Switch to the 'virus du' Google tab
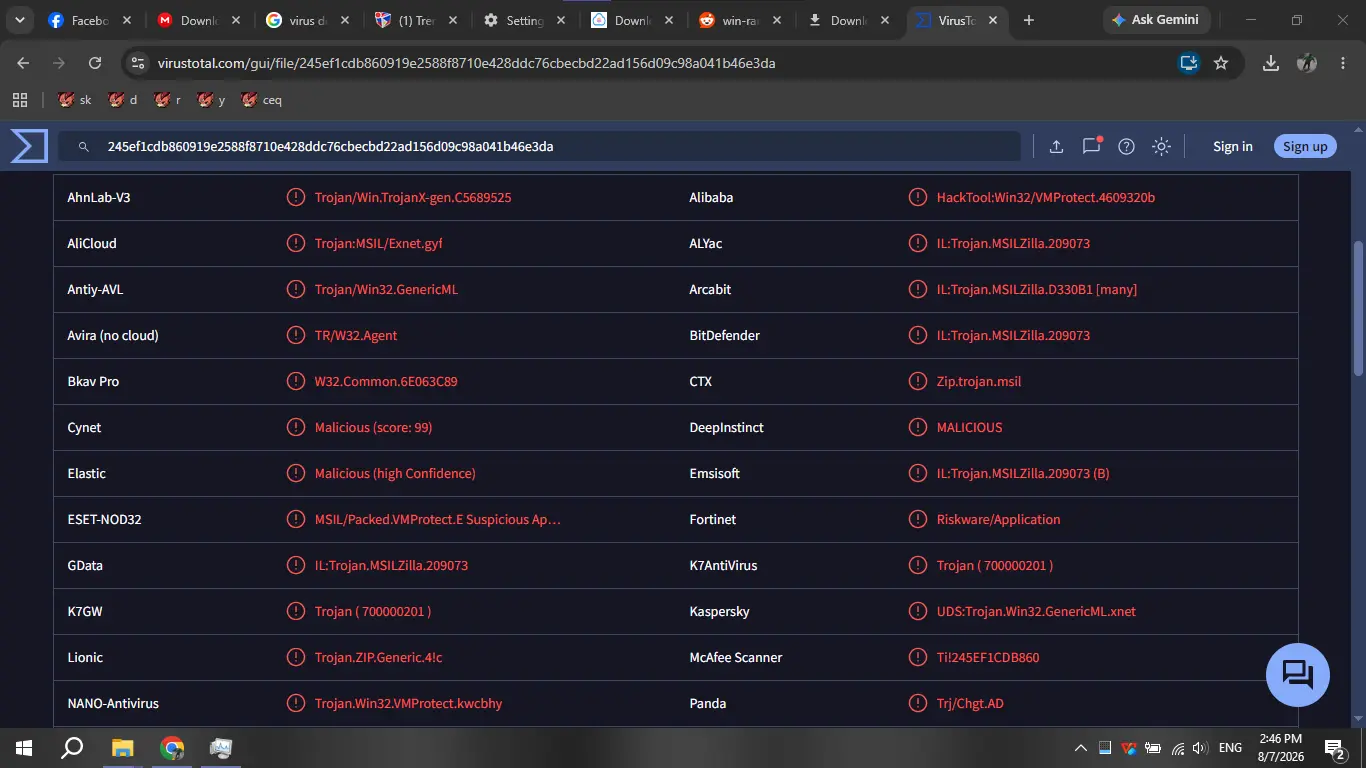Viewport: 1366px width, 768px height. click(x=307, y=20)
